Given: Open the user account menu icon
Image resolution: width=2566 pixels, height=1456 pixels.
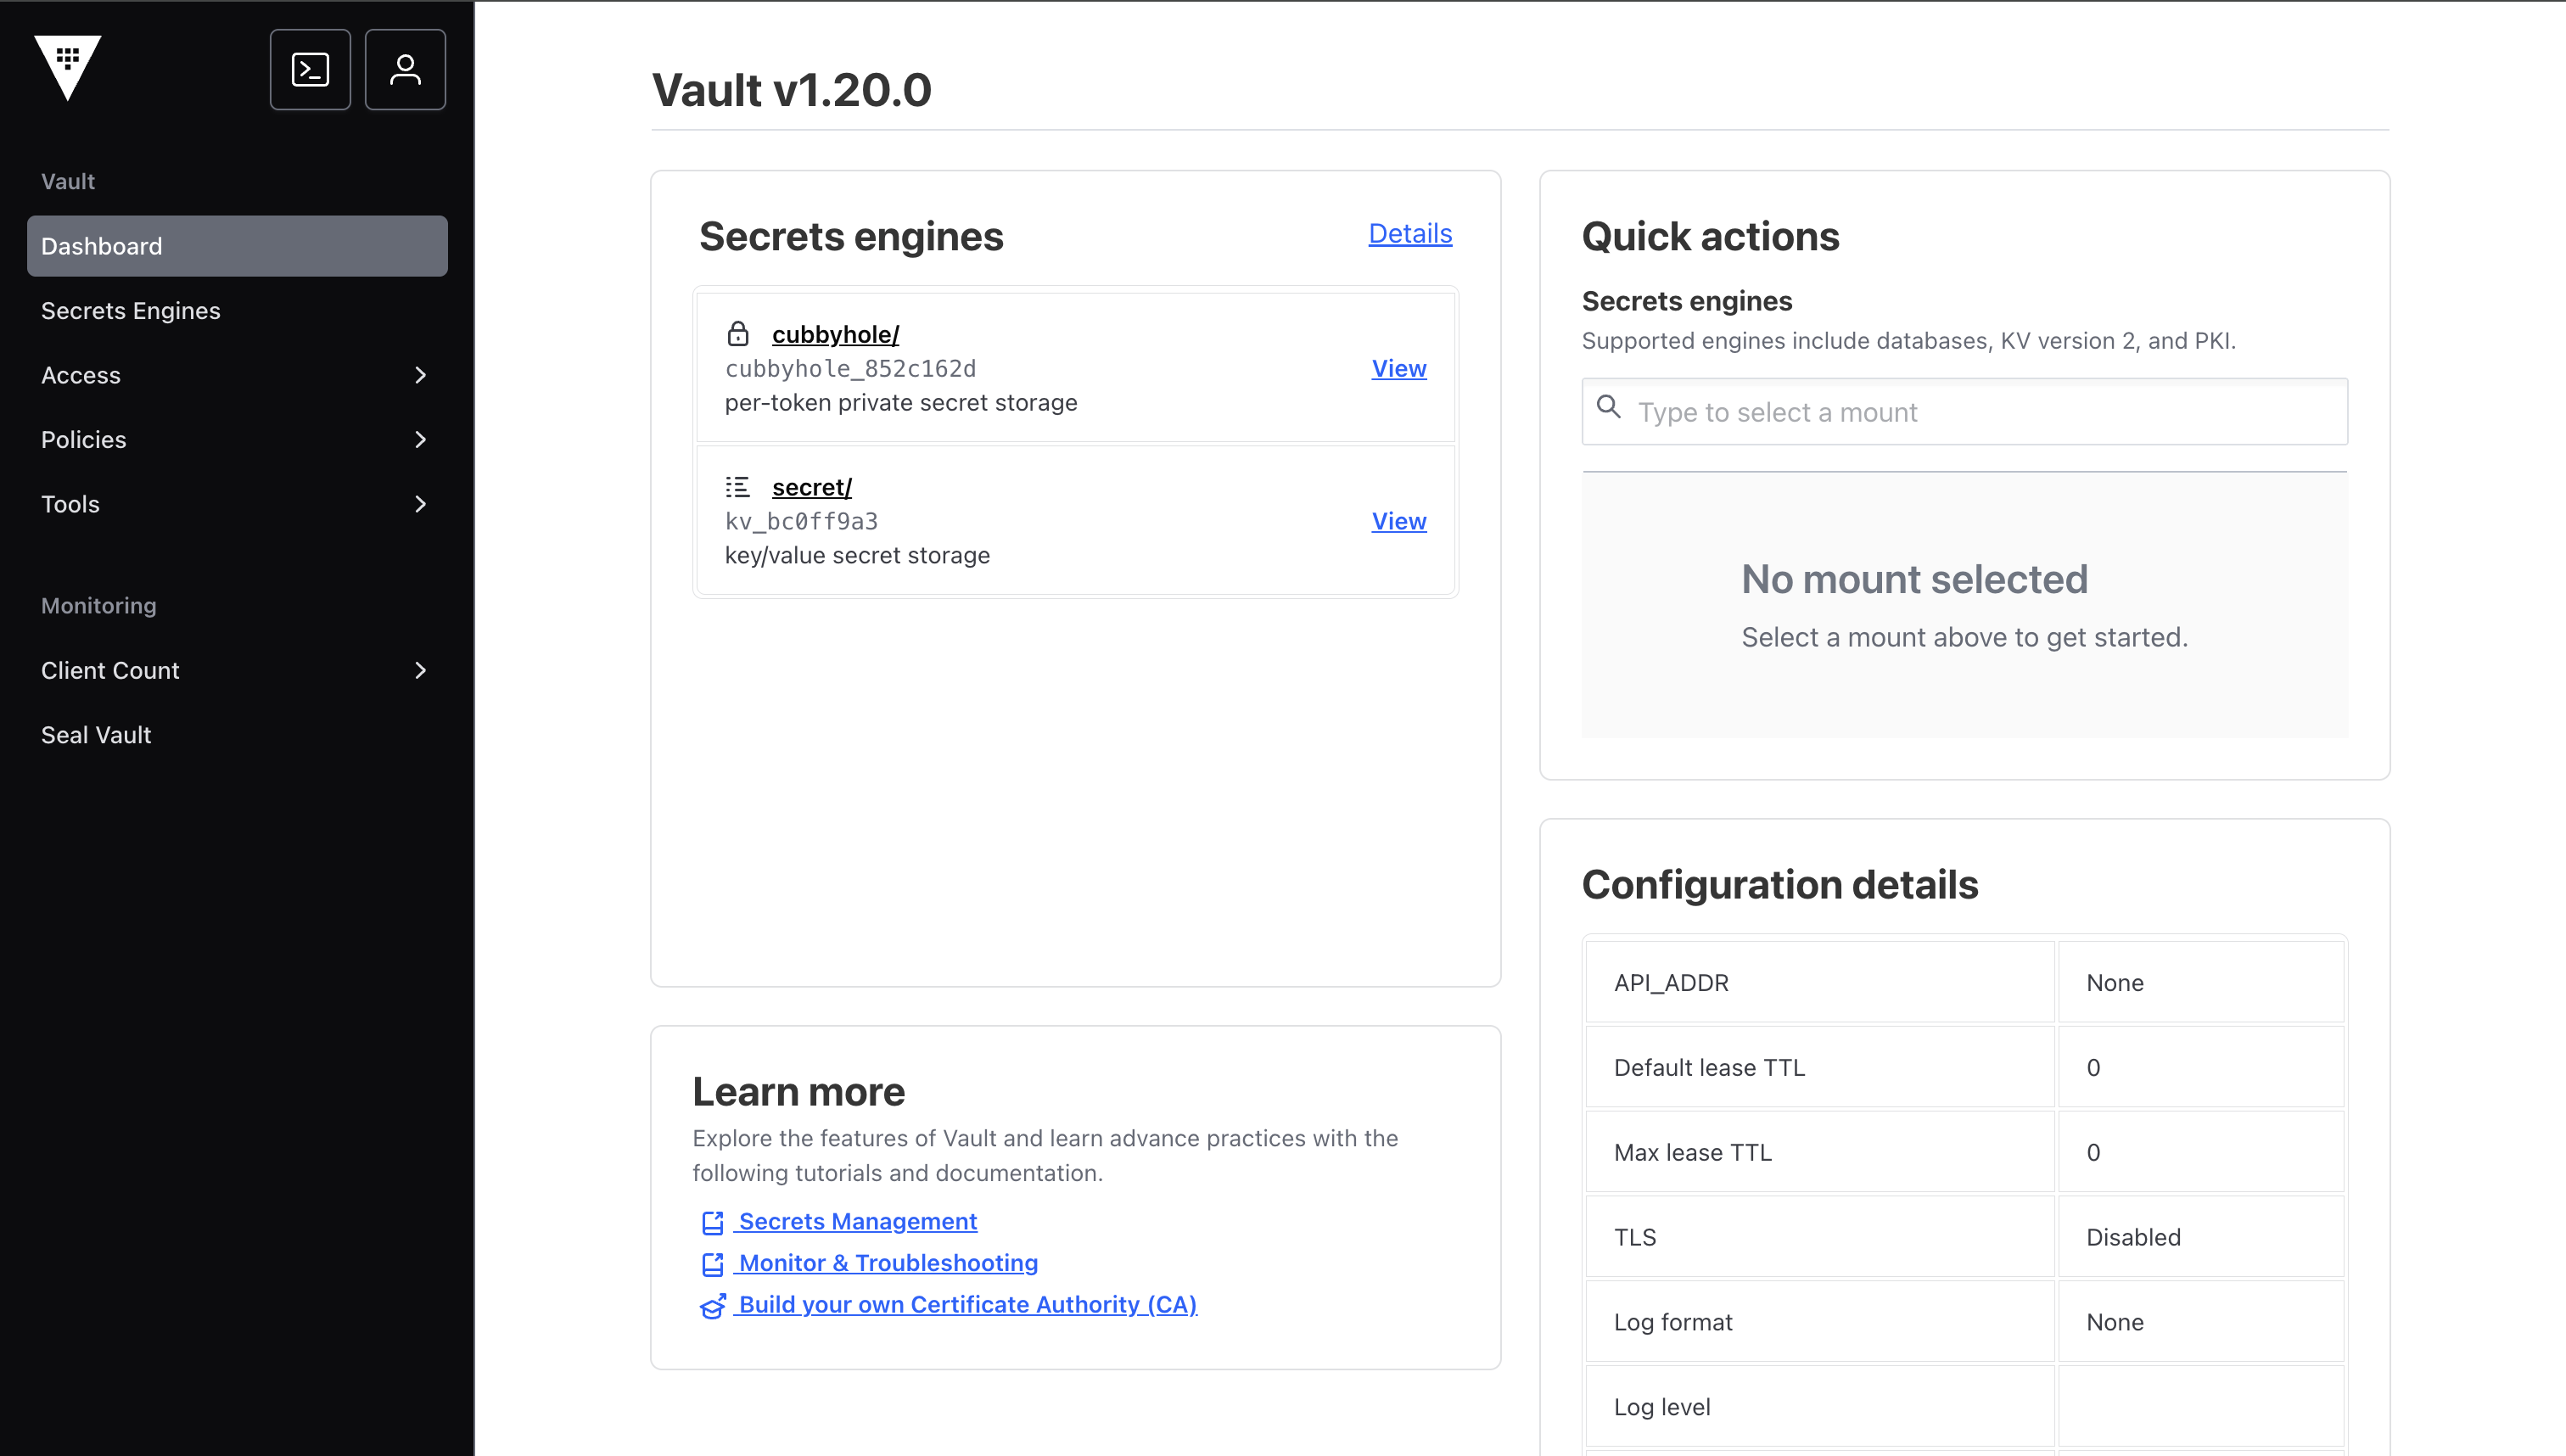Looking at the screenshot, I should coord(405,69).
